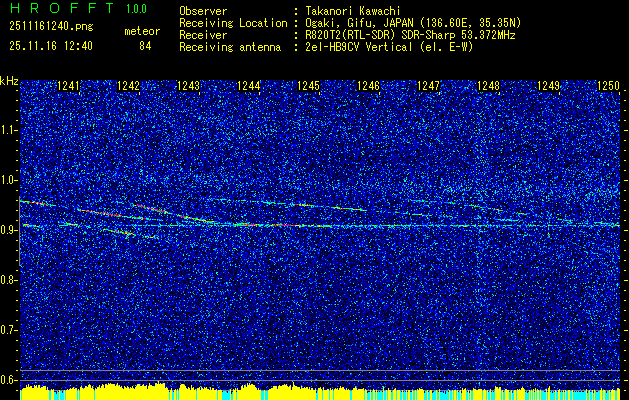Viewport: 629px width, 400px height.
Task: Click the 'meteor' label
Action: [x=142, y=31]
